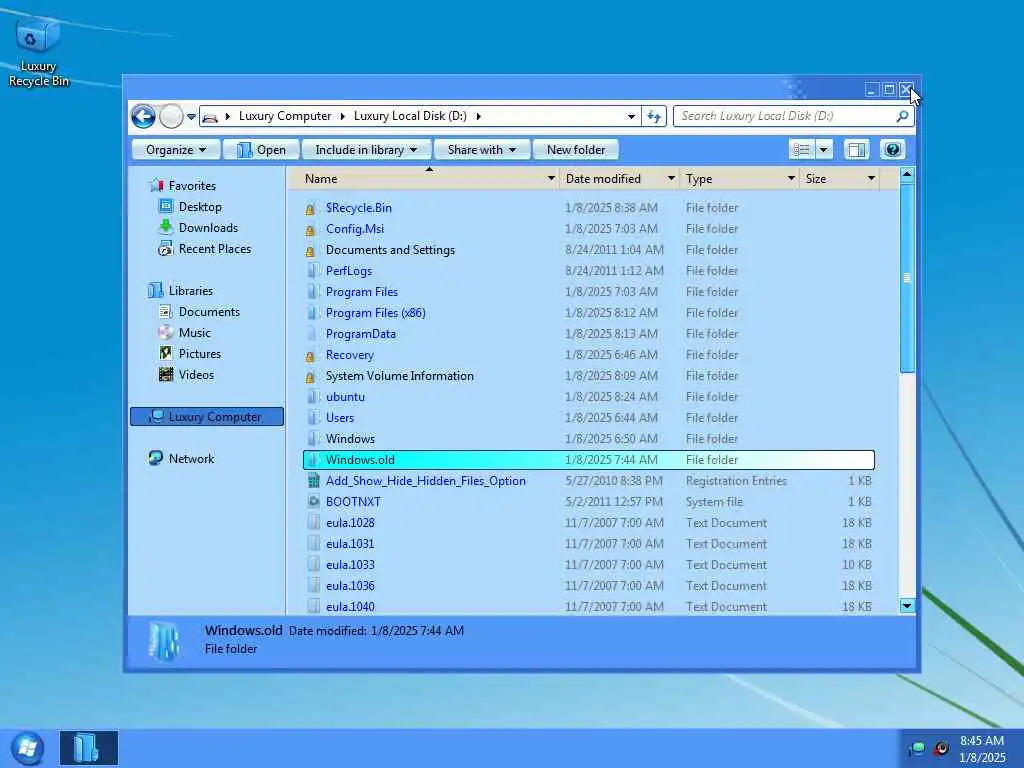
Task: Select the BOOTNXT system file icon
Action: point(313,502)
